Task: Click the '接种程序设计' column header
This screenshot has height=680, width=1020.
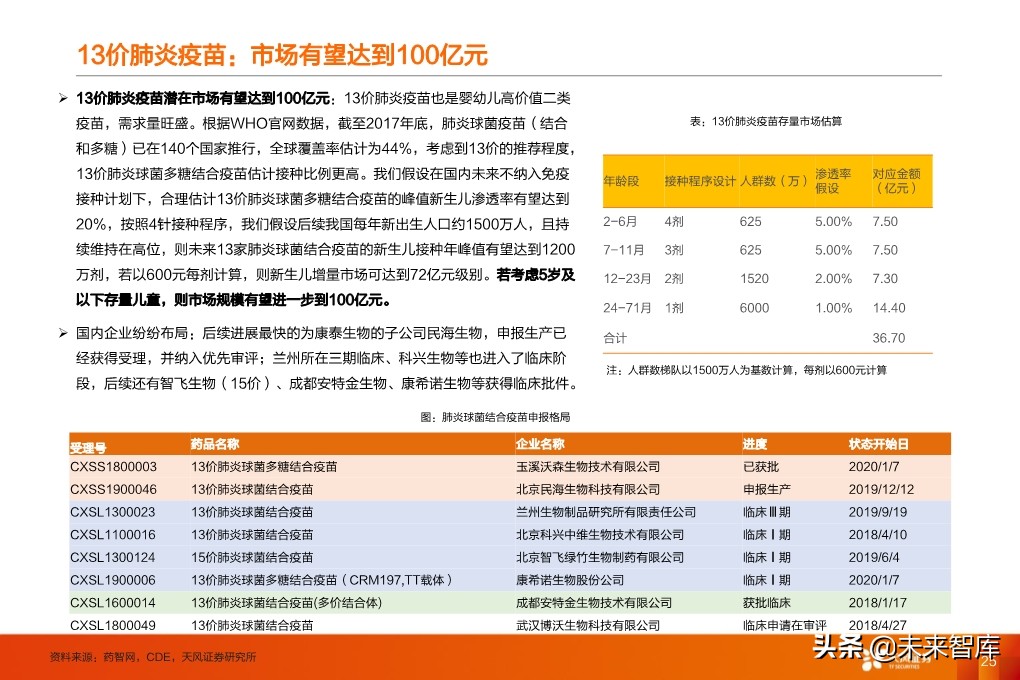Action: [700, 181]
